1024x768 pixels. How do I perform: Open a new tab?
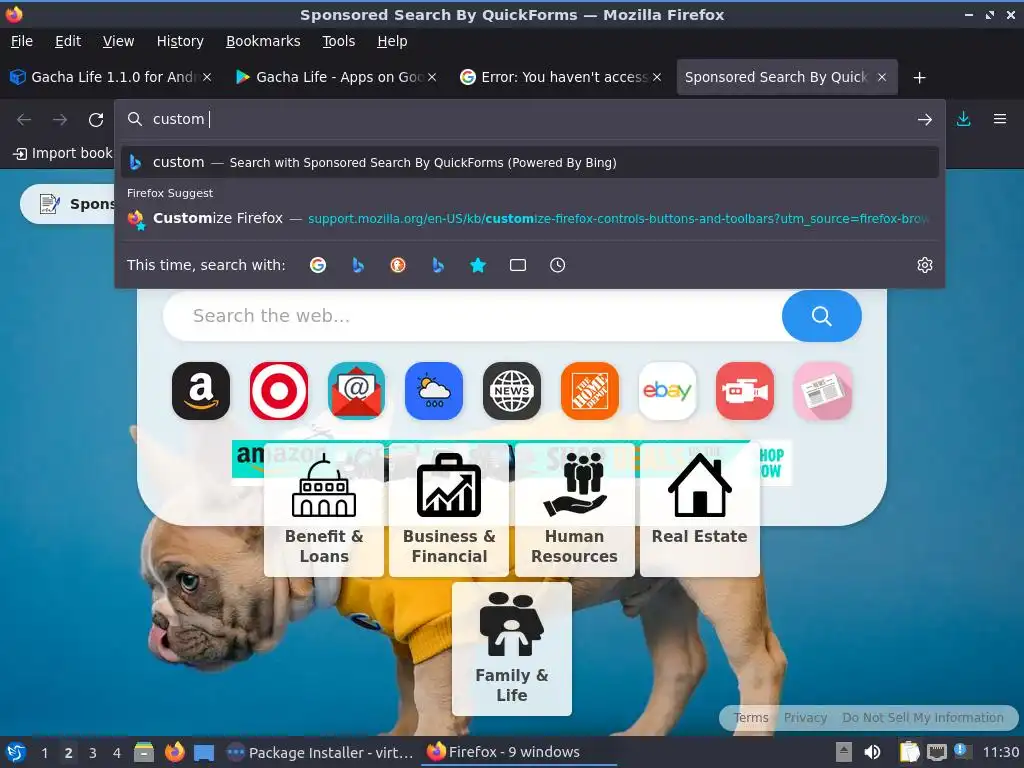point(920,78)
